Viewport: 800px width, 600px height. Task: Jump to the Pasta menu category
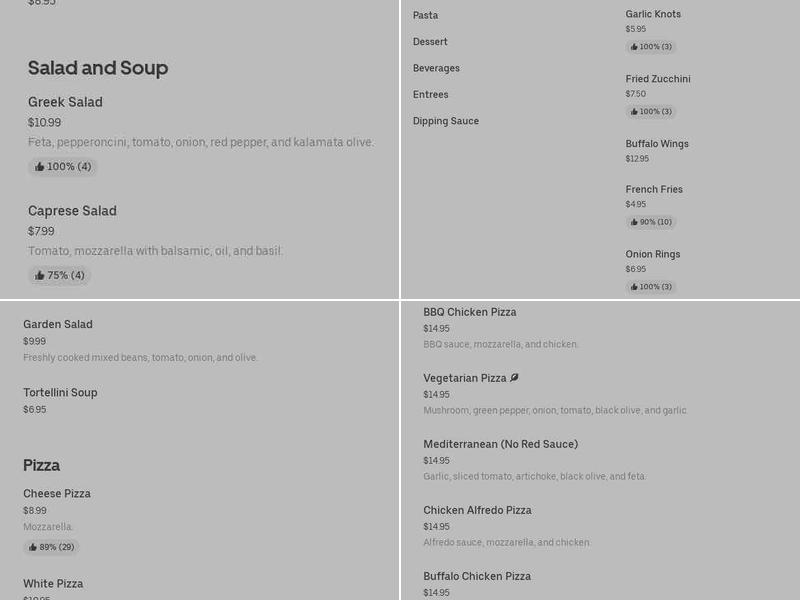pos(425,15)
